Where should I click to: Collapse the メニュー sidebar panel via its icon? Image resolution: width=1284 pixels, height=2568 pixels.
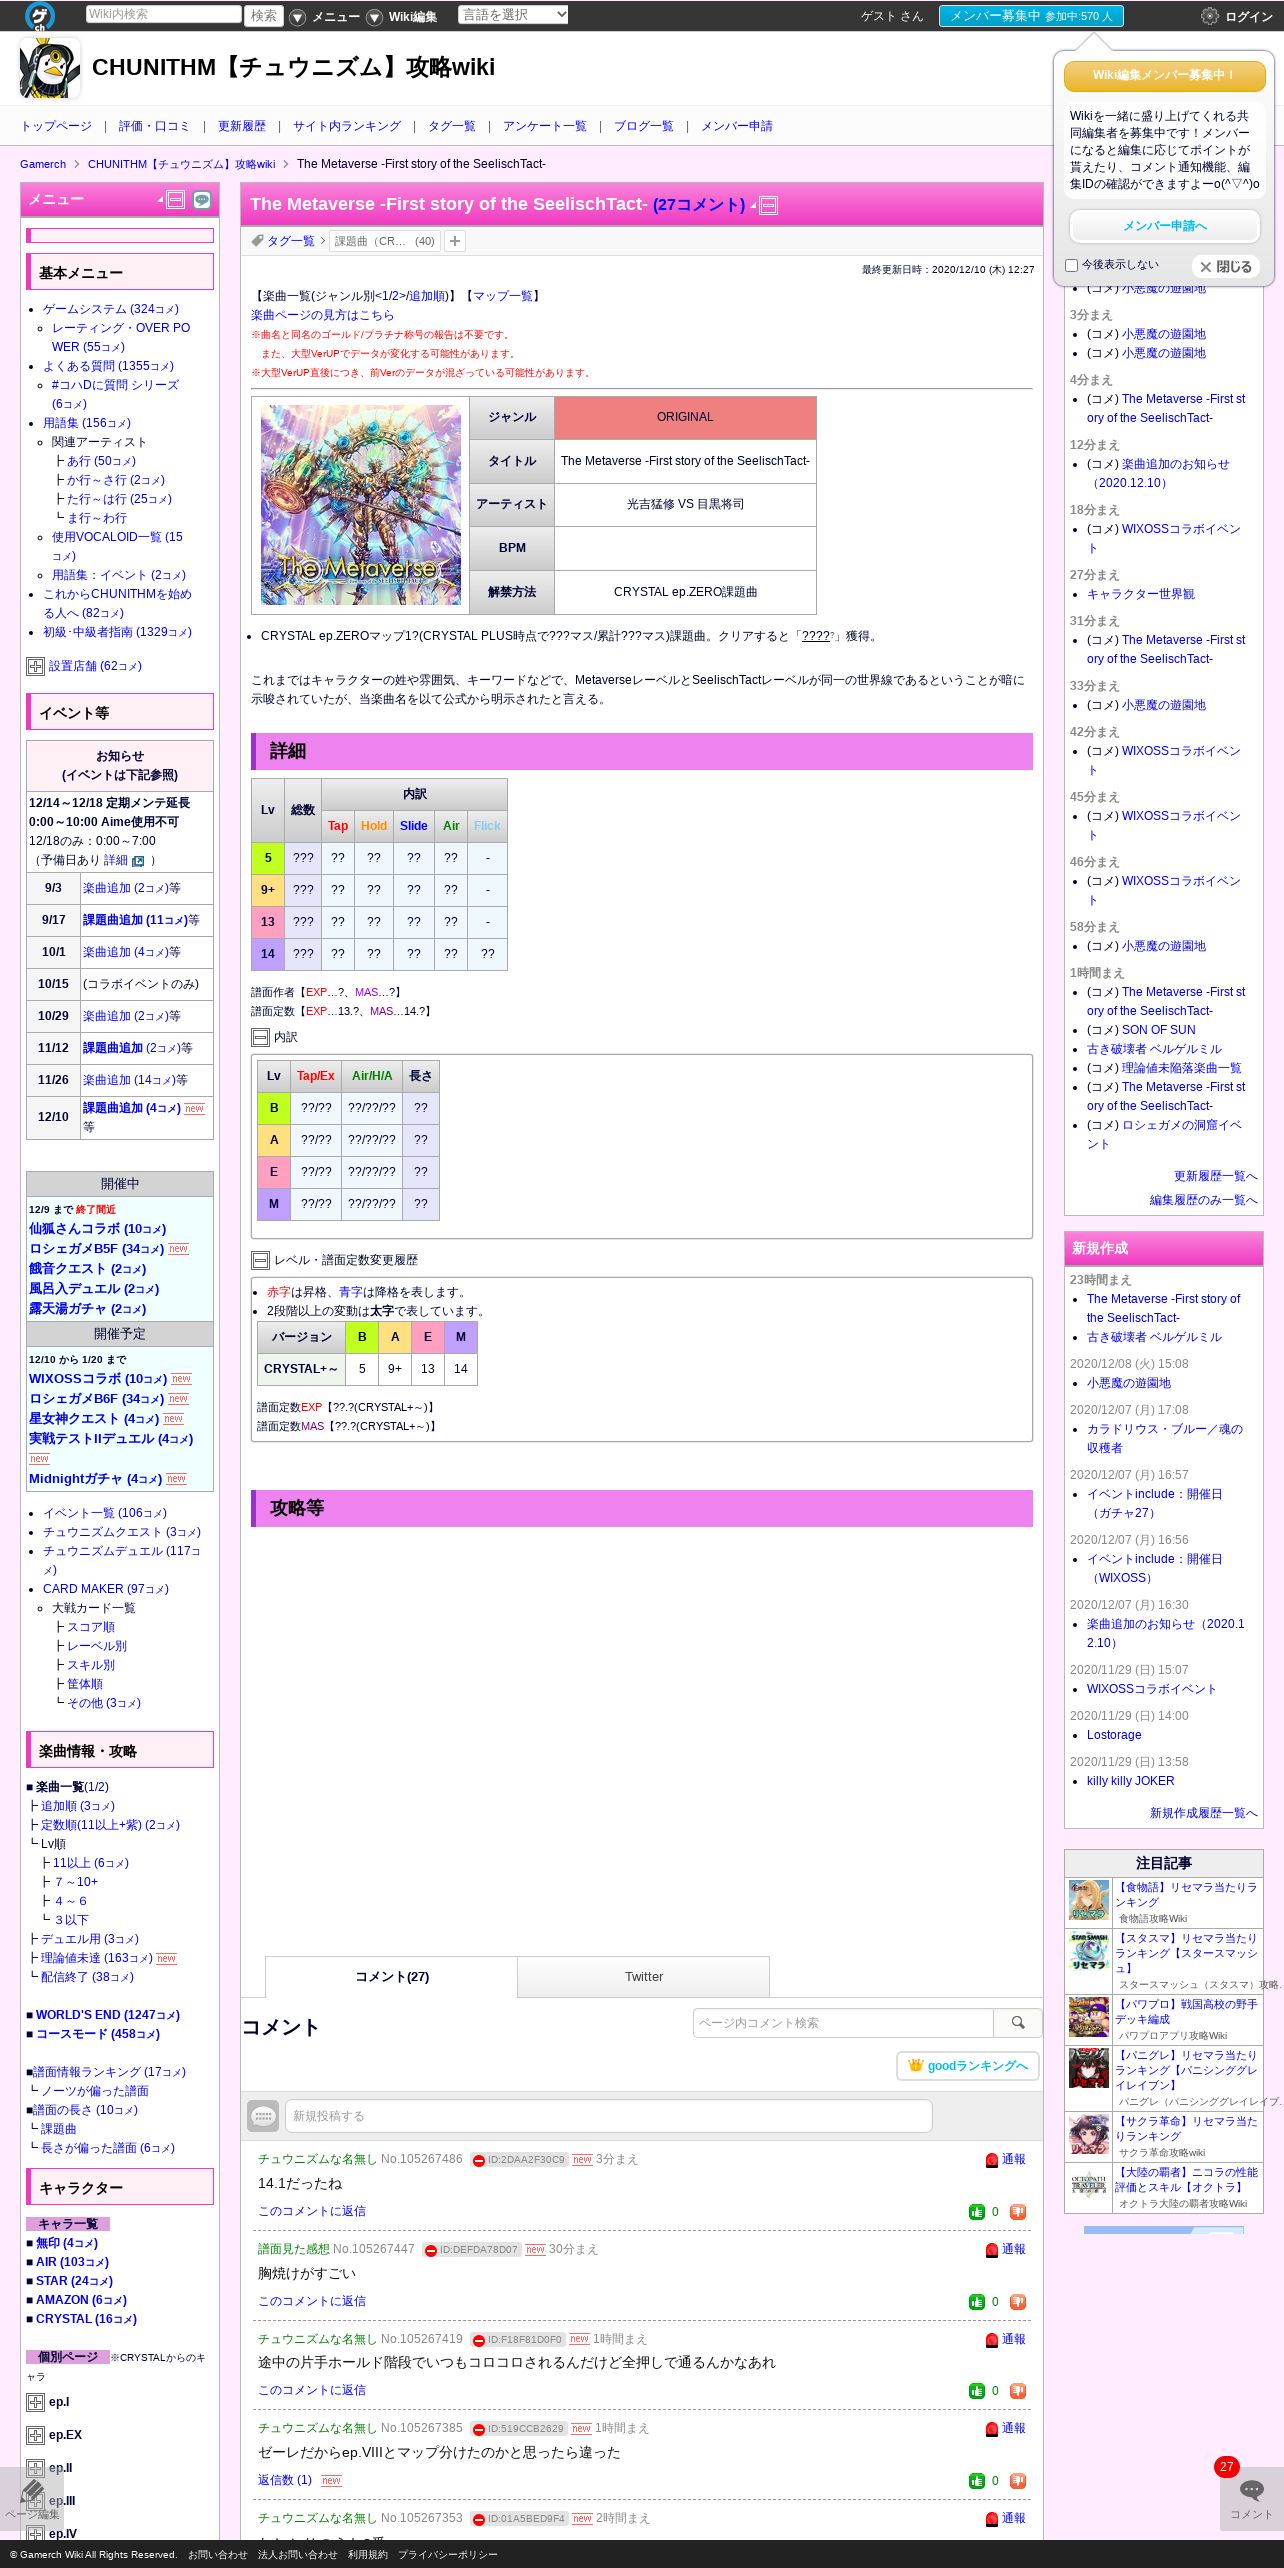click(x=176, y=200)
